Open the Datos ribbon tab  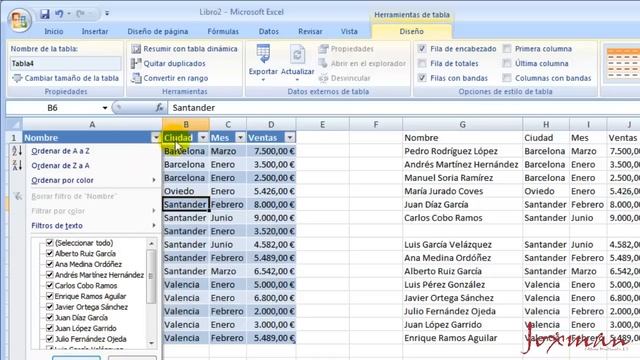click(x=269, y=31)
